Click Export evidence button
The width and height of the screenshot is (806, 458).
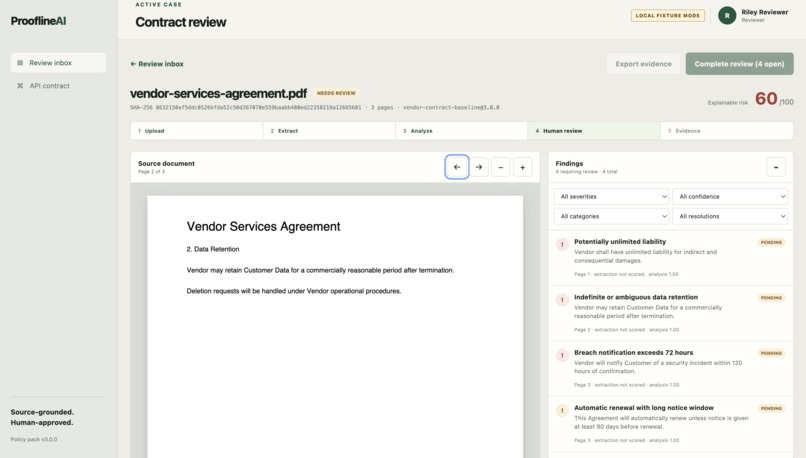click(644, 64)
